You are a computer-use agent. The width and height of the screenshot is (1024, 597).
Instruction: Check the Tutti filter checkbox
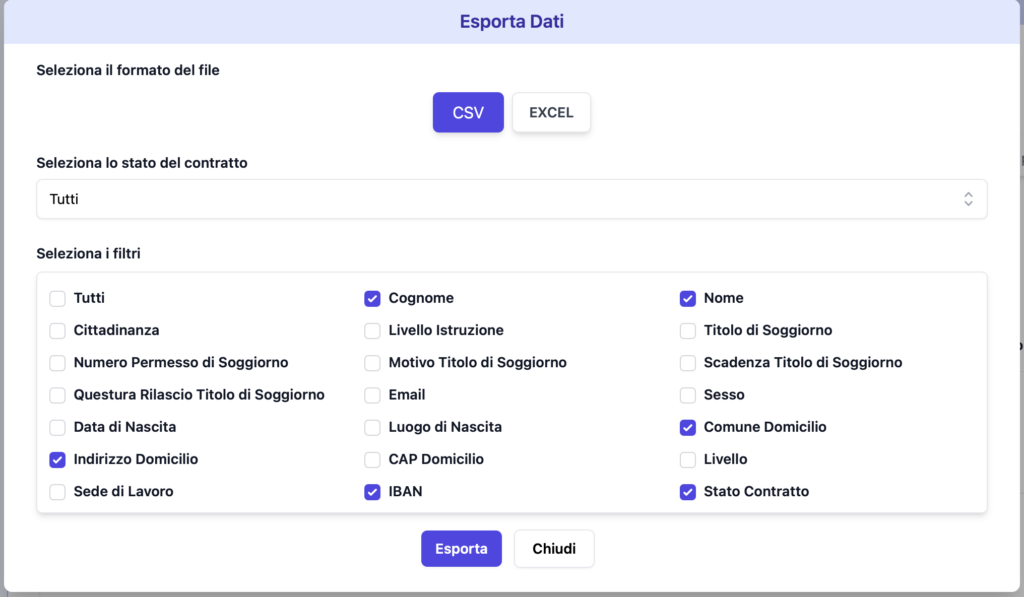click(57, 298)
